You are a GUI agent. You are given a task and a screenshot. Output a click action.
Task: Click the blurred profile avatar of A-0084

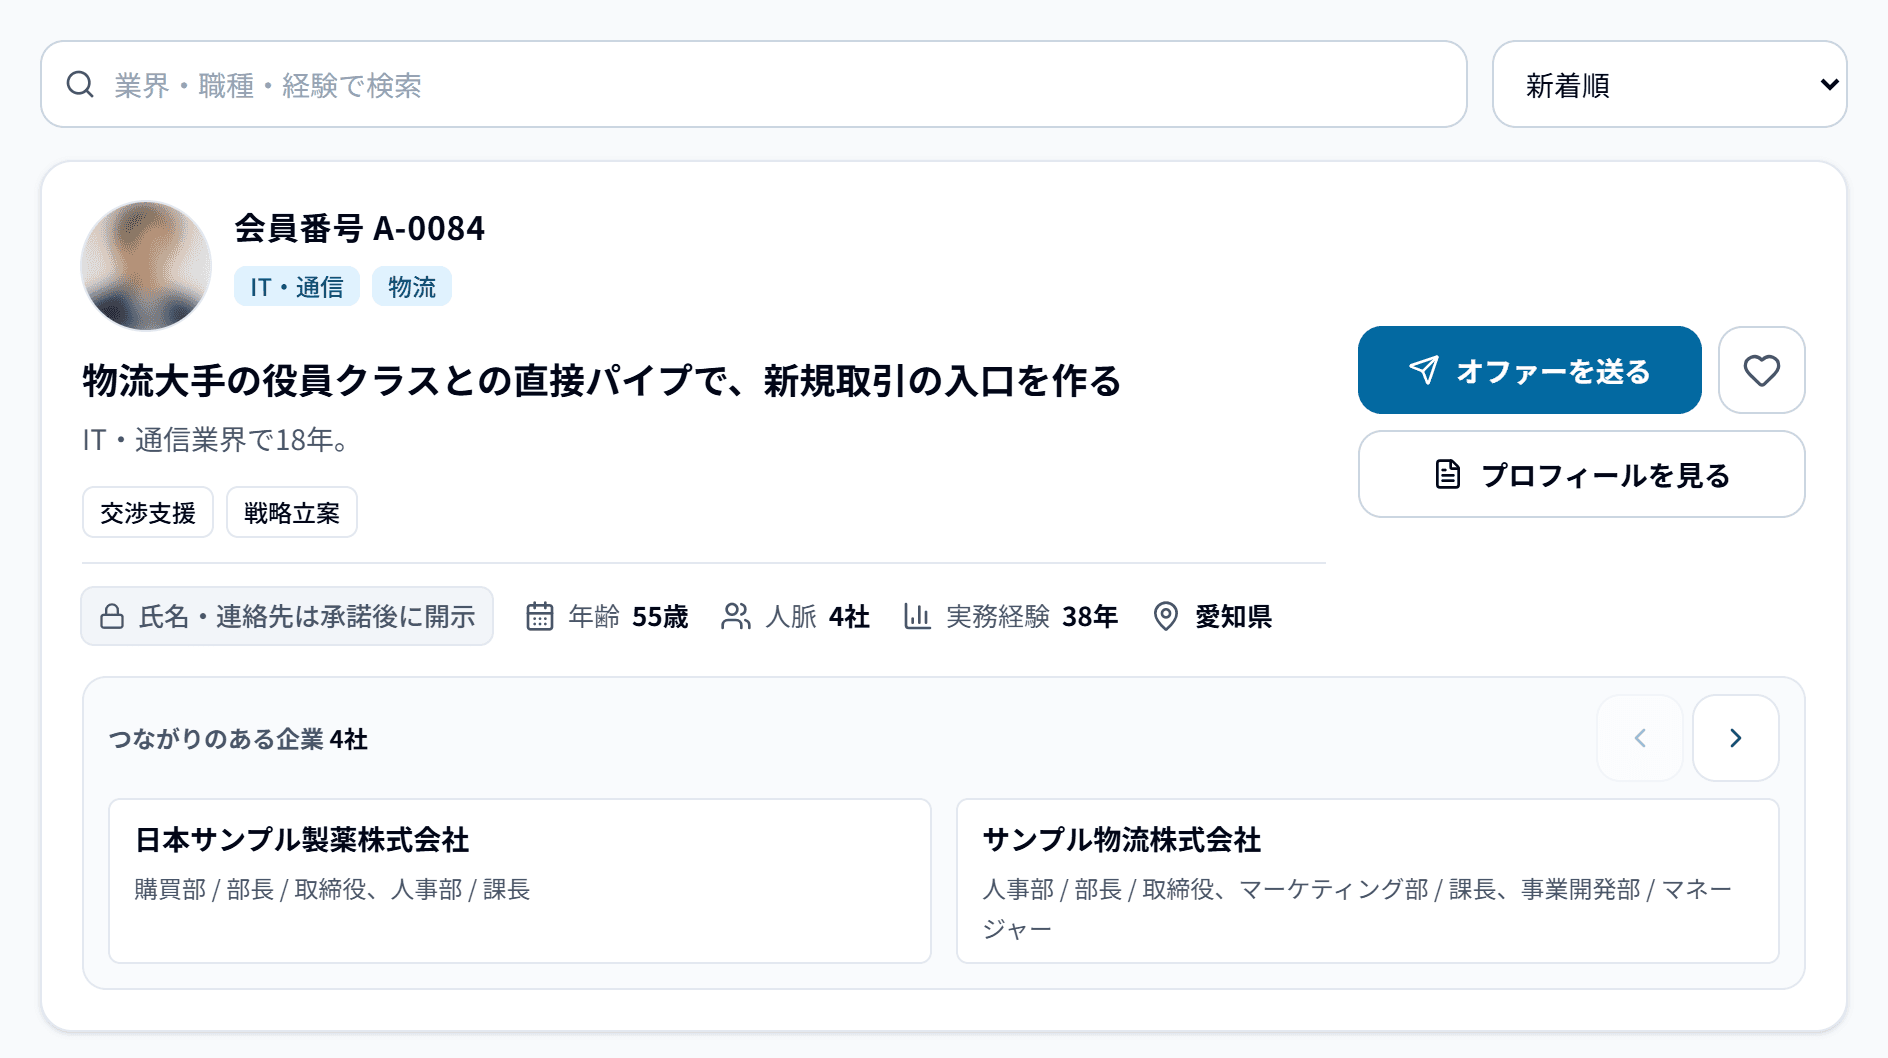pyautogui.click(x=146, y=265)
